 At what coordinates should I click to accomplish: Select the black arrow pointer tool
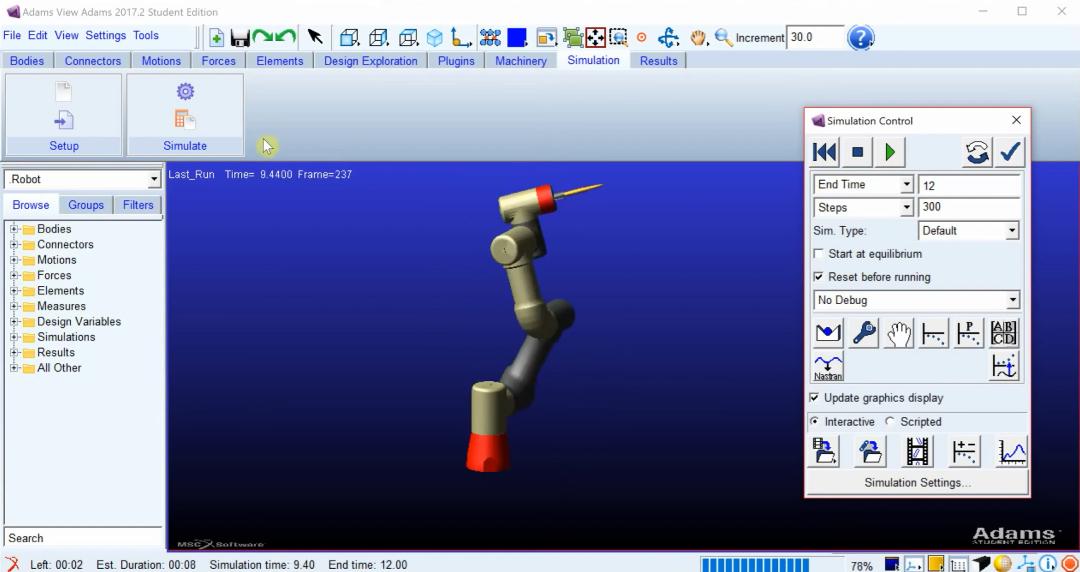315,37
